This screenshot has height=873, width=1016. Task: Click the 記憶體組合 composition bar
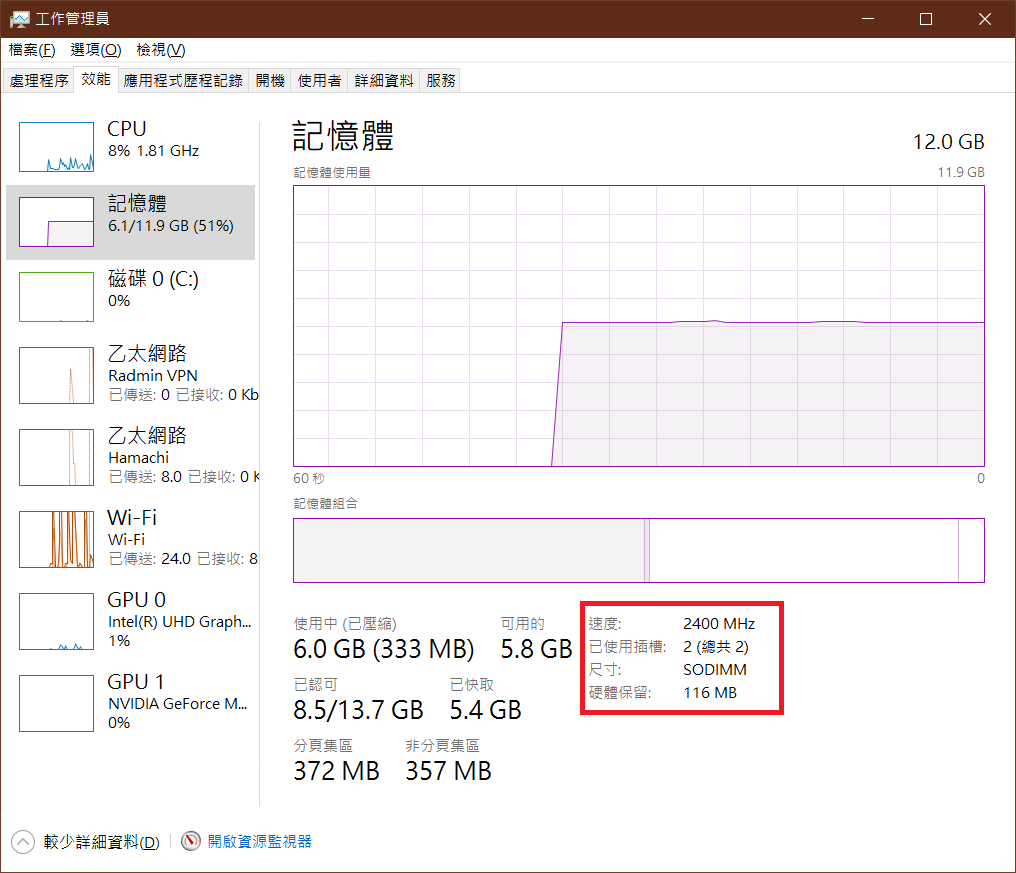click(x=639, y=550)
